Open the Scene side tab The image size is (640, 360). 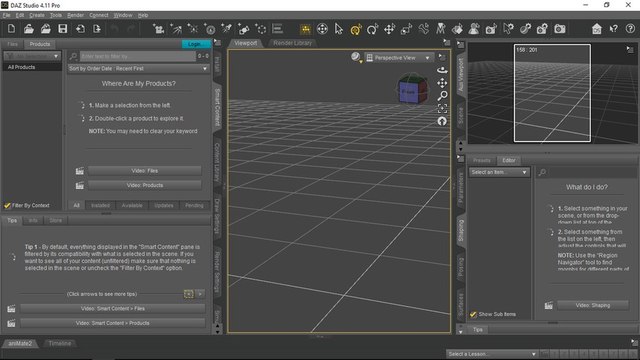click(x=461, y=116)
